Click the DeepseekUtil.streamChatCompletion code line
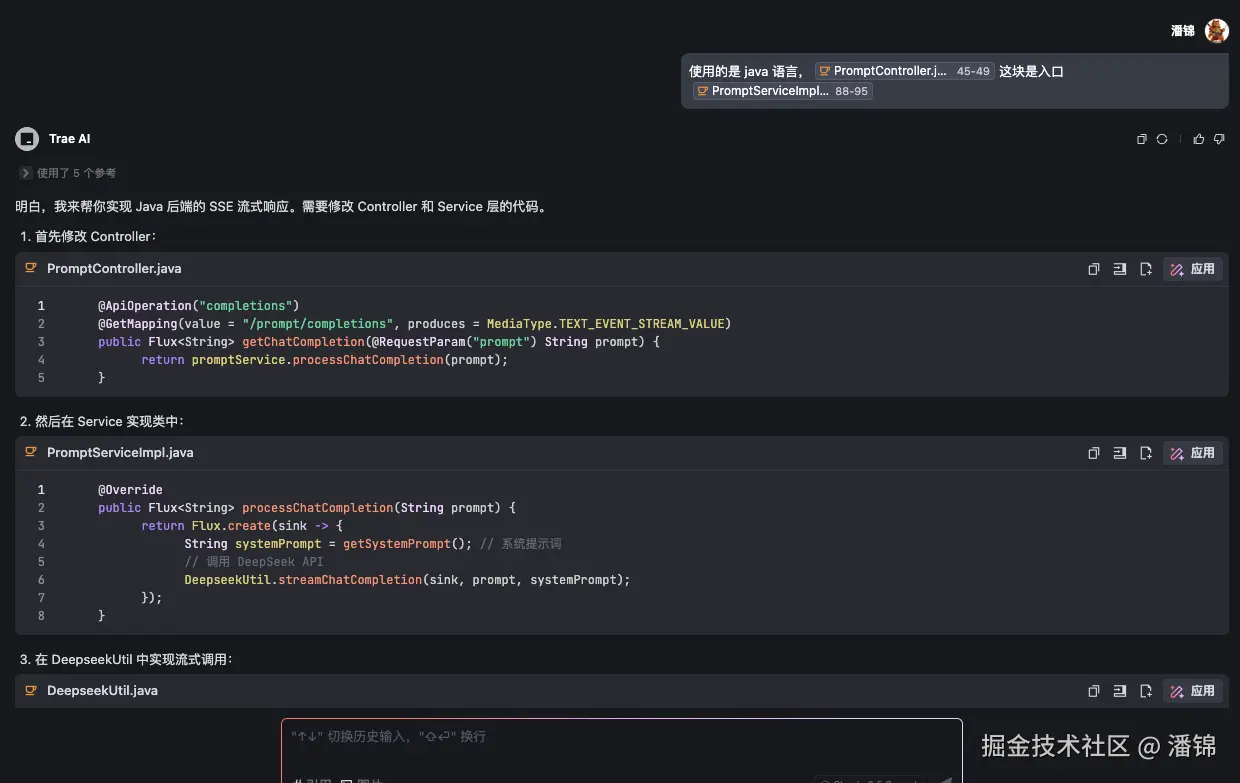 pyautogui.click(x=407, y=580)
